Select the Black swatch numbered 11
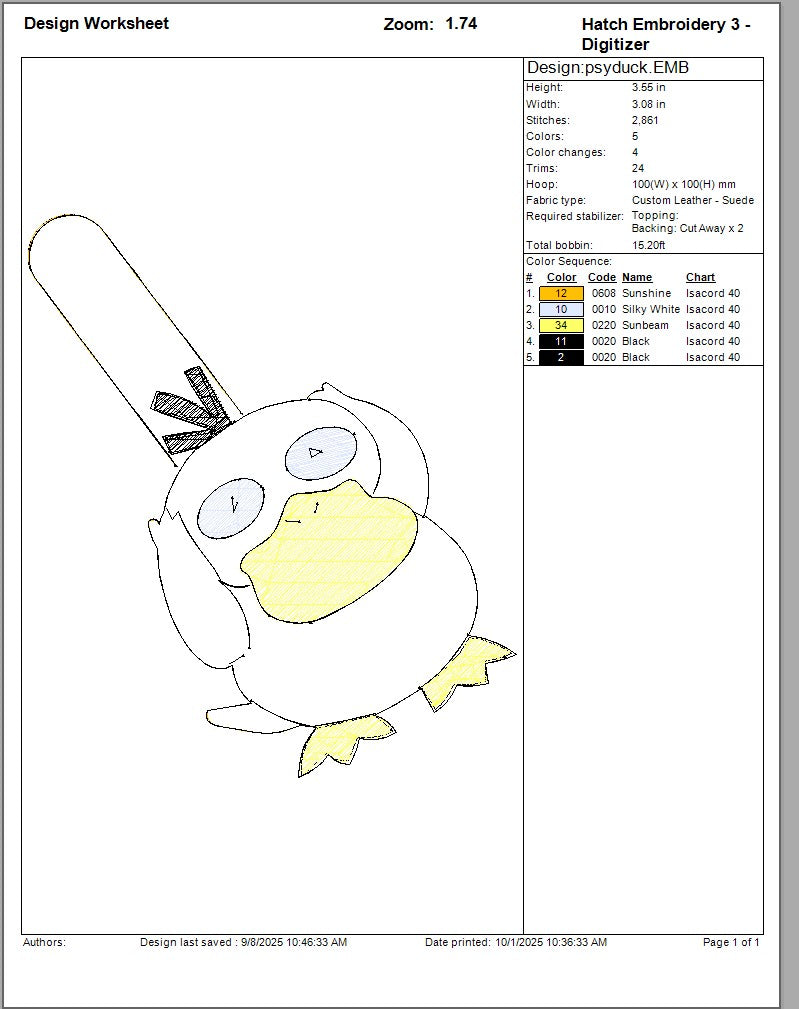Viewport: 799px width, 1009px height. (561, 341)
